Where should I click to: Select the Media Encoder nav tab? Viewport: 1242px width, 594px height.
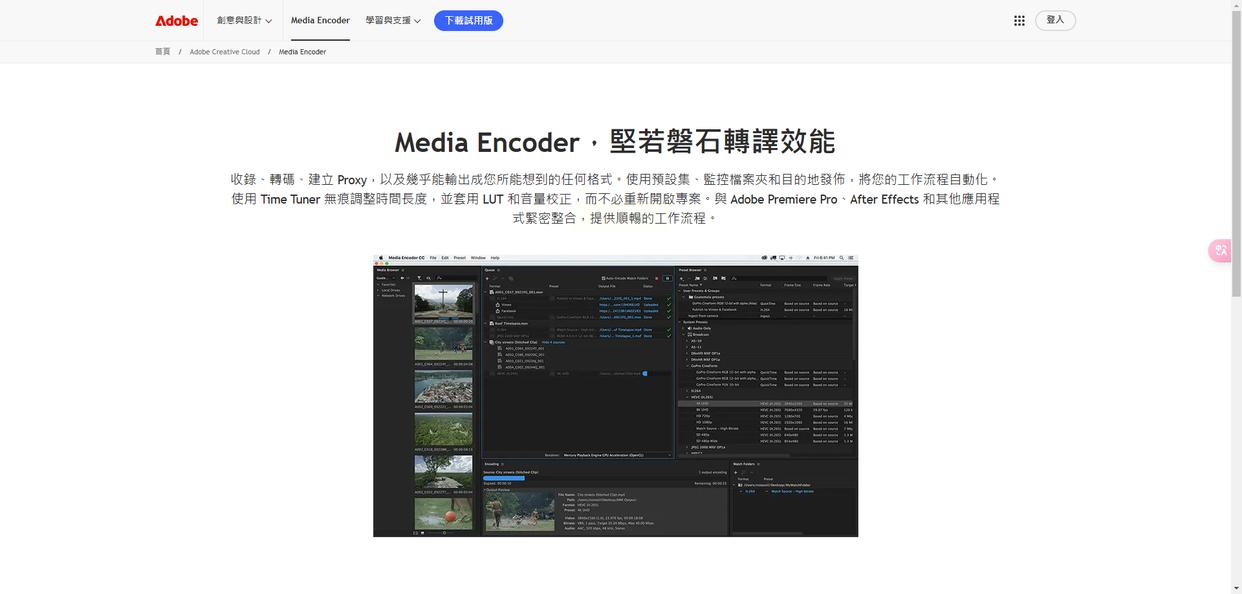(x=320, y=20)
